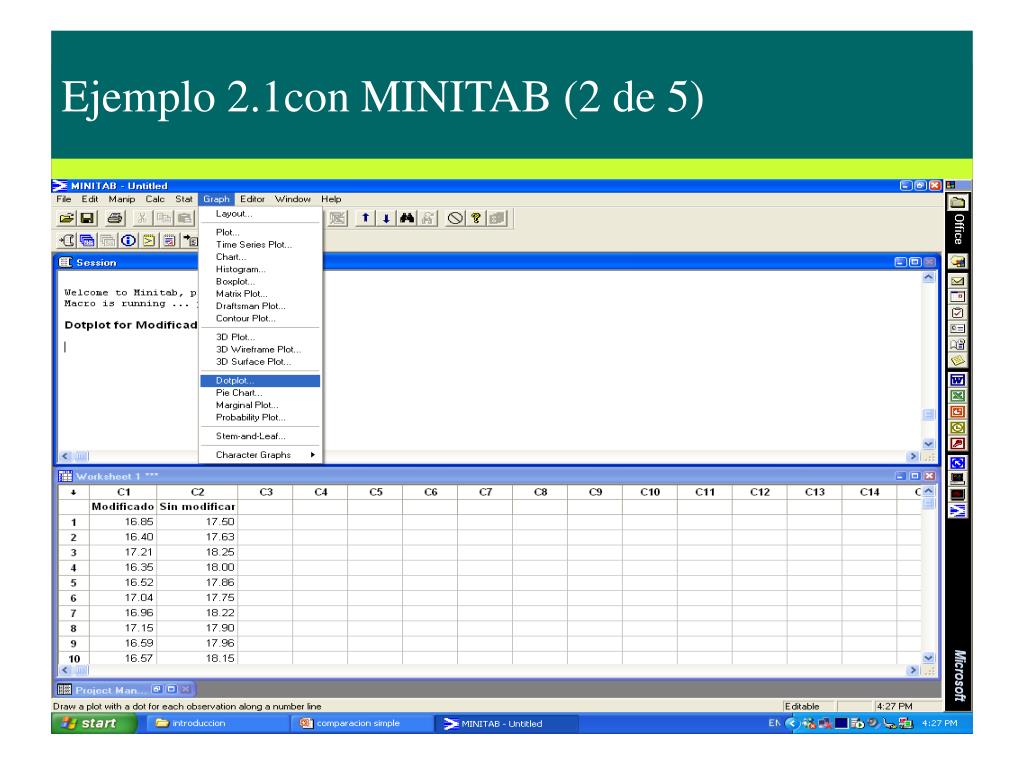
Task: Open the Window menu
Action: pyautogui.click(x=293, y=199)
